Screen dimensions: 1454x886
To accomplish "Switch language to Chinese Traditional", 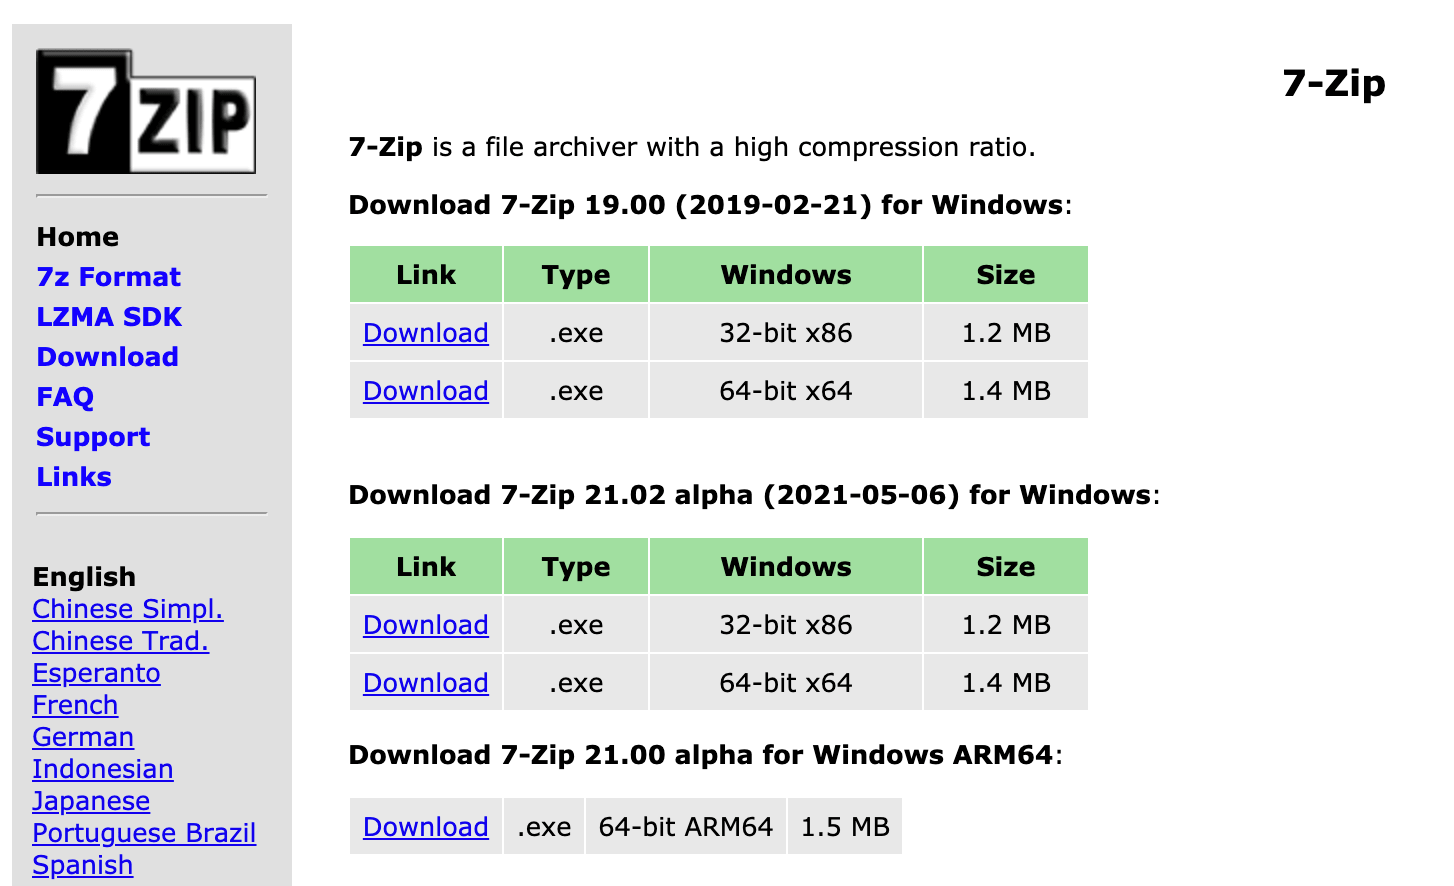I will [x=120, y=641].
